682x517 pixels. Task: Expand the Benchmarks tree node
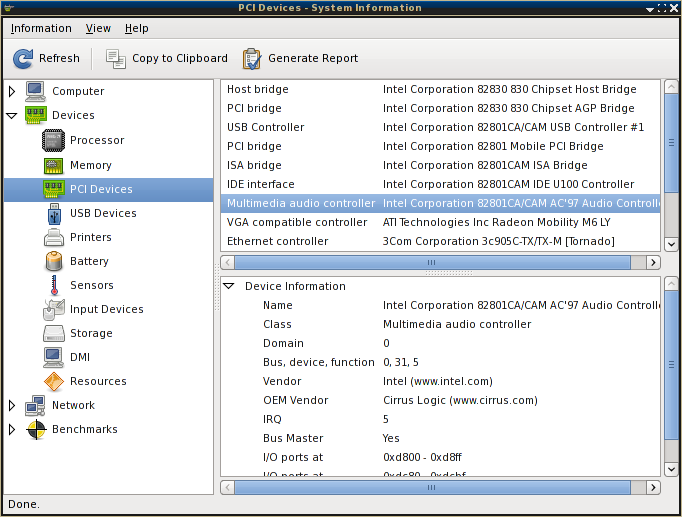click(x=12, y=430)
